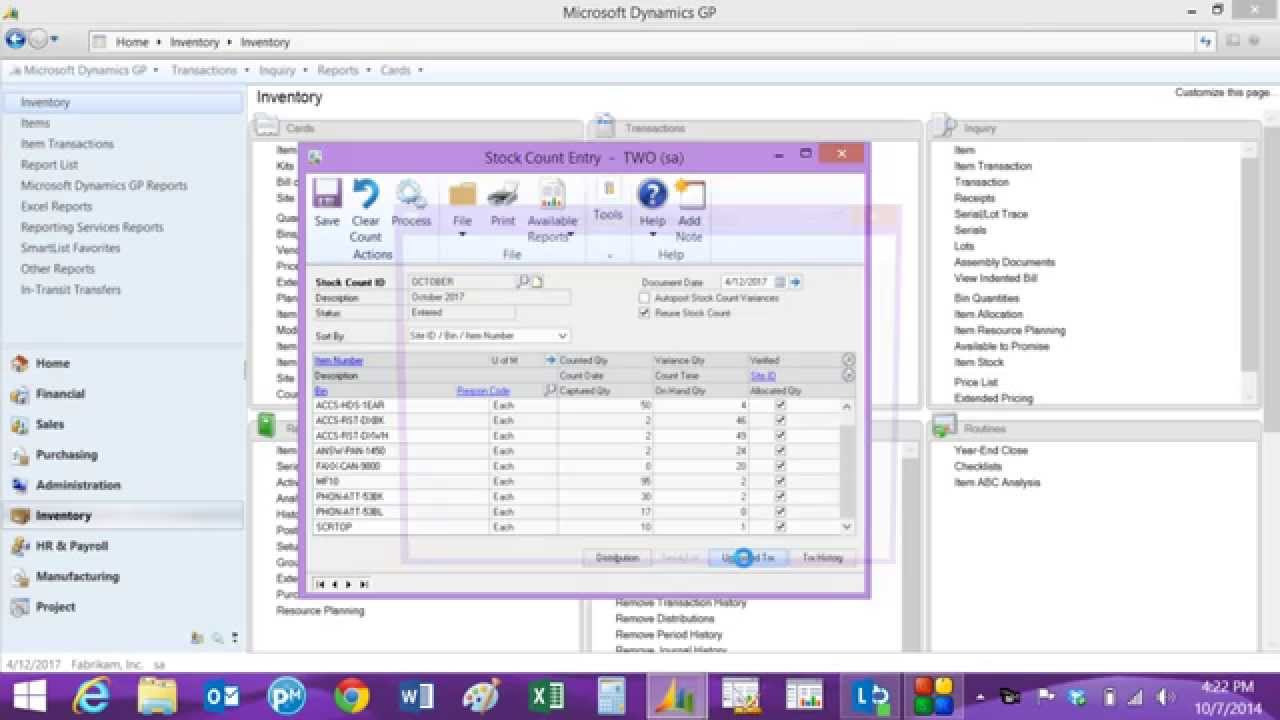Toggle Verified checkbox for ACCS-HDS-1EAR

click(x=780, y=406)
